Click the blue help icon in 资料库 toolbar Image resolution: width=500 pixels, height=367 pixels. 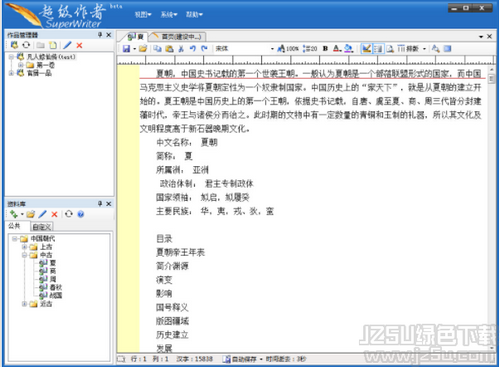click(81, 214)
